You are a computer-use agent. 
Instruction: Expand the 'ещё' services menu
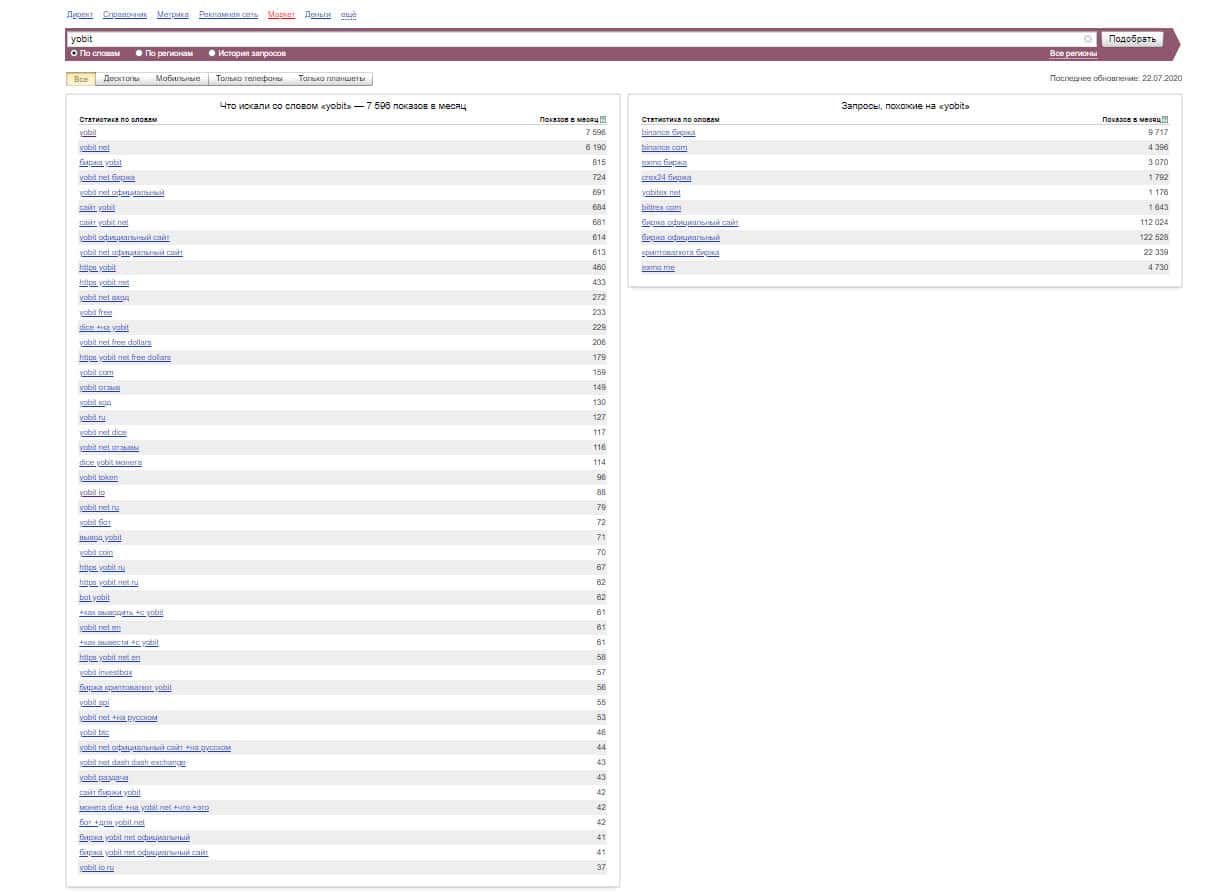coord(349,15)
